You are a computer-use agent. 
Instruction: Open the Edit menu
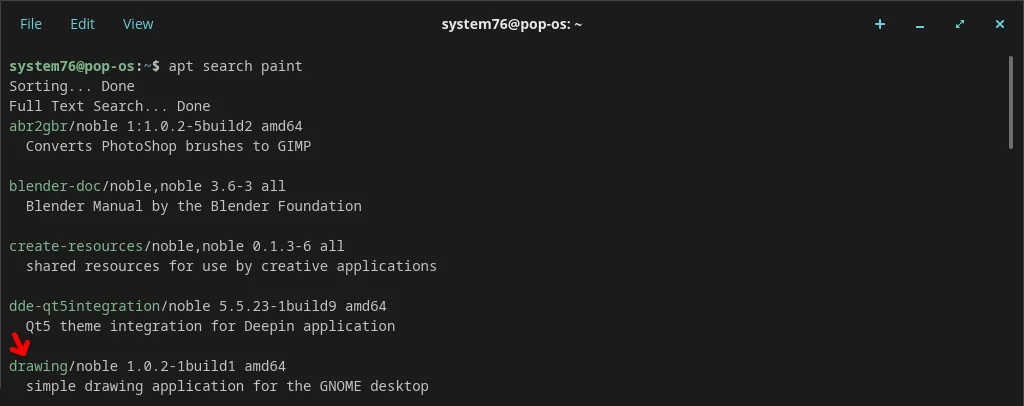tap(83, 24)
